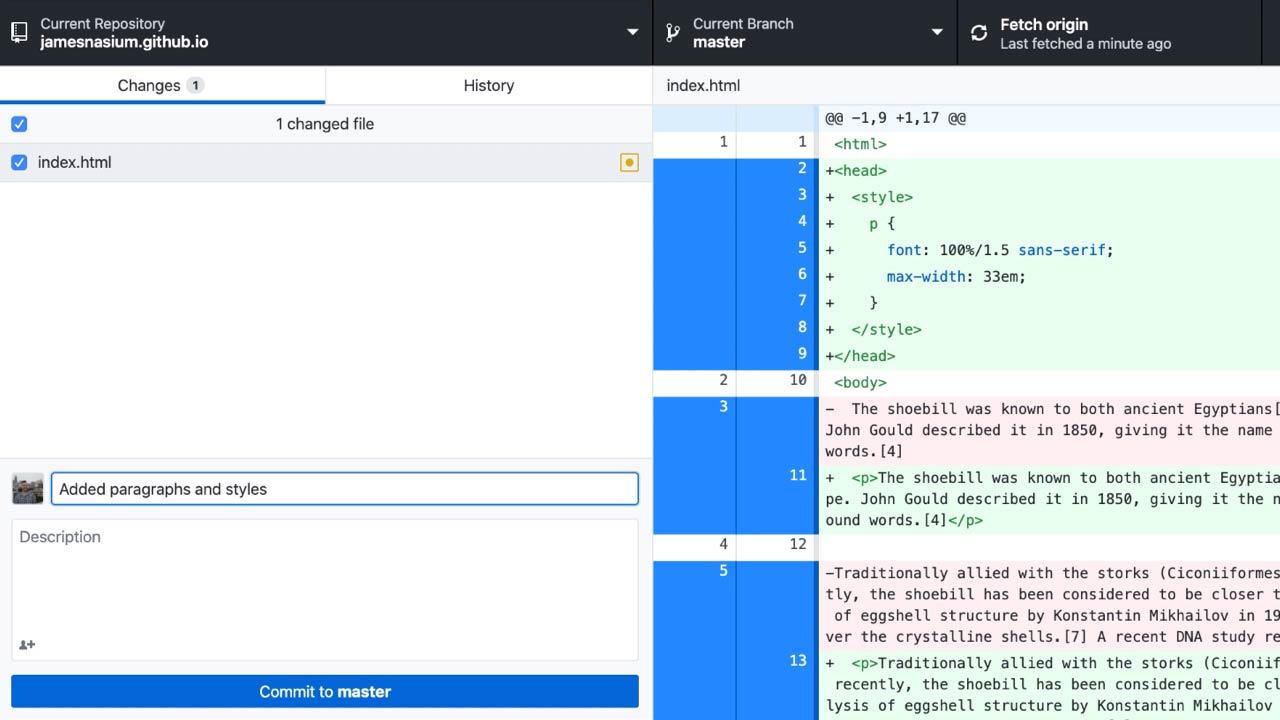
Task: Click the user avatar beside the commit summary
Action: click(27, 488)
